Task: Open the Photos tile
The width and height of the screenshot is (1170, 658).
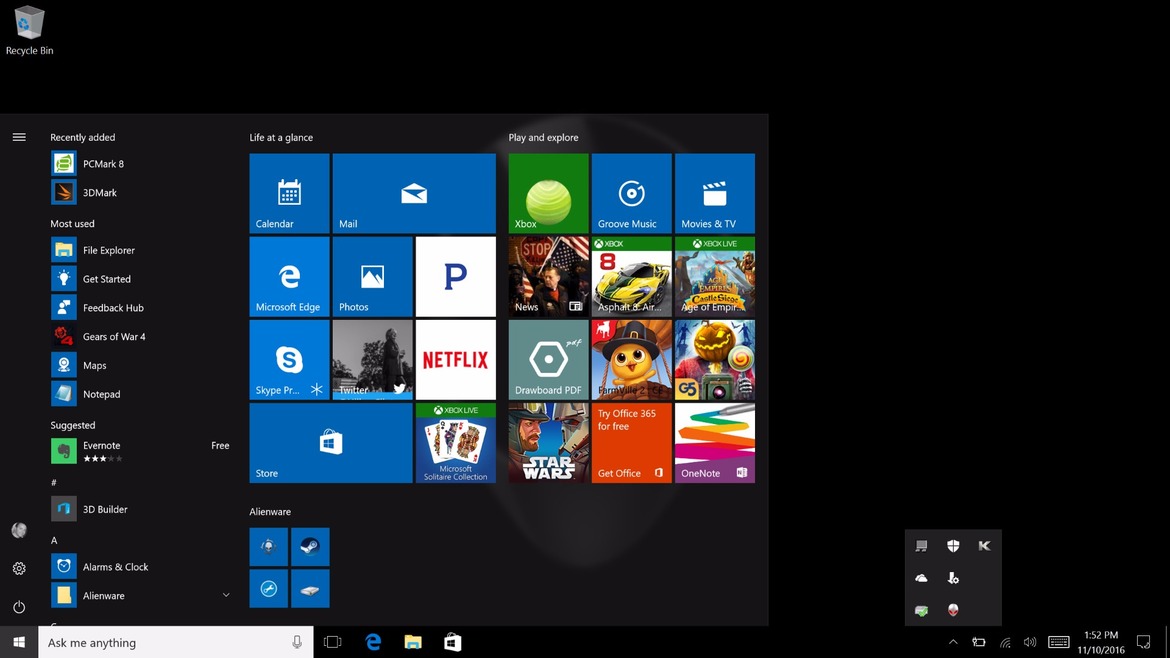Action: click(x=372, y=277)
